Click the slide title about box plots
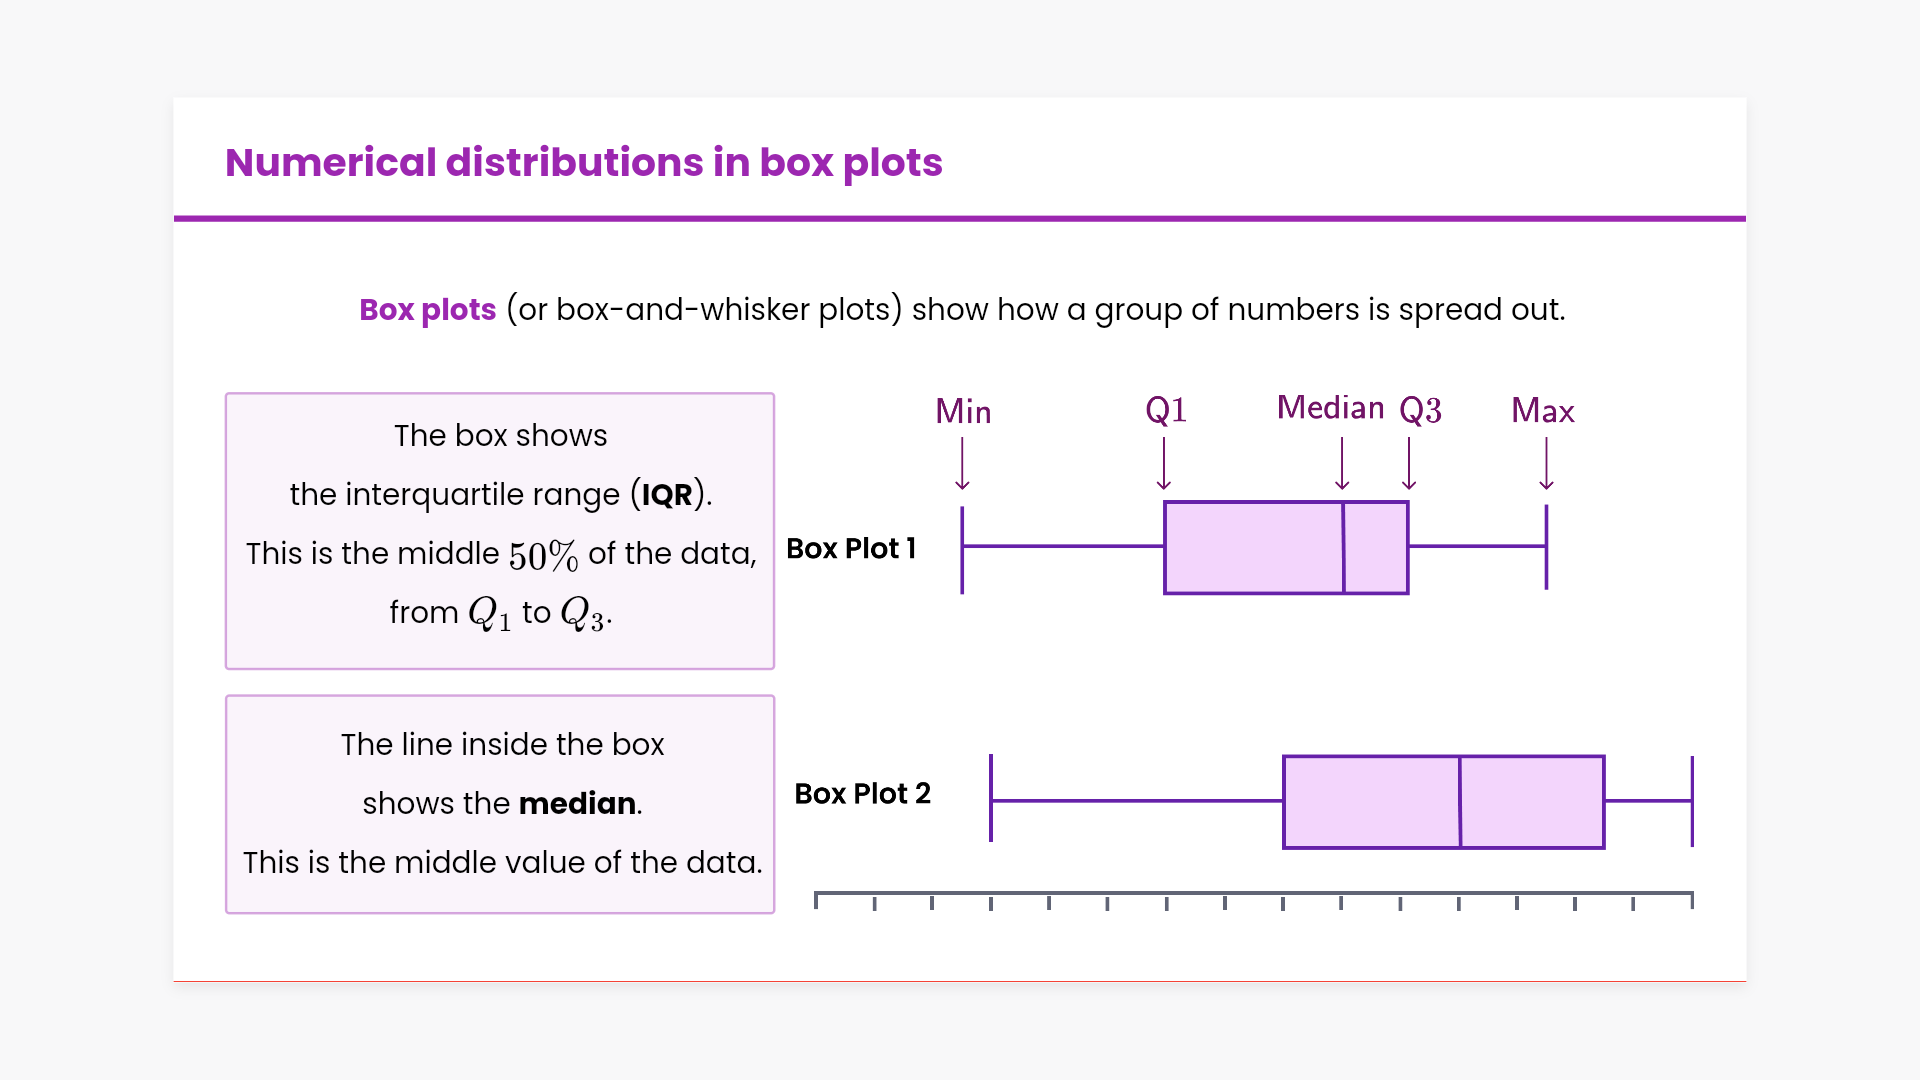 [x=583, y=162]
